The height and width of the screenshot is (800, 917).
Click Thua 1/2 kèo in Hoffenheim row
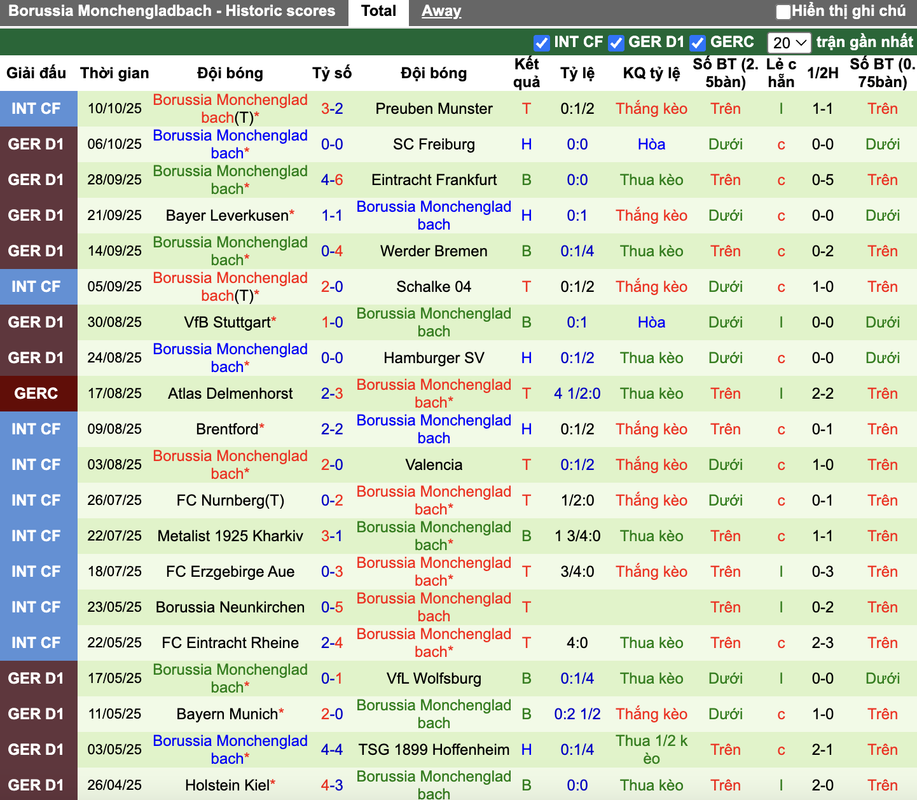[651, 750]
